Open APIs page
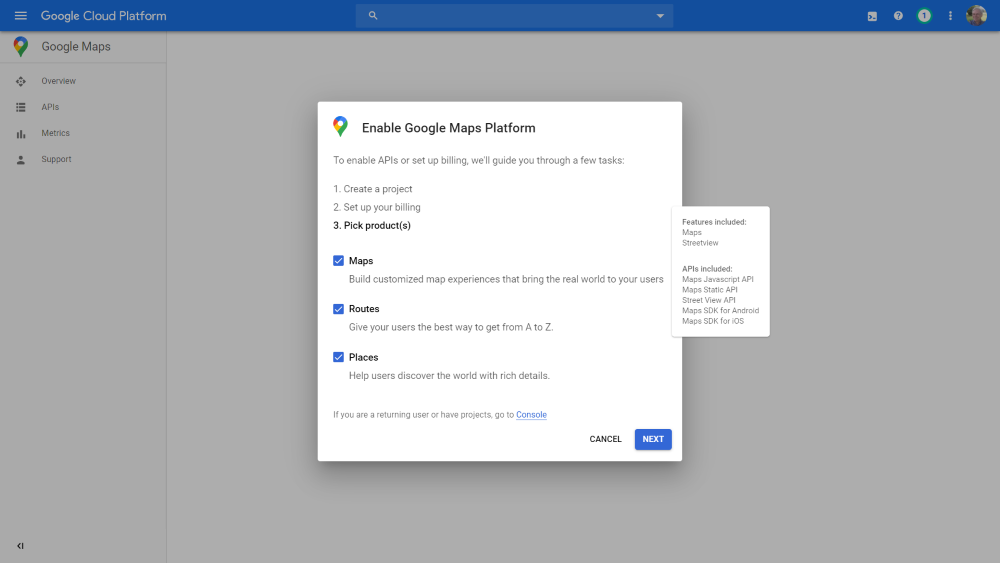1000x563 pixels. pos(50,107)
